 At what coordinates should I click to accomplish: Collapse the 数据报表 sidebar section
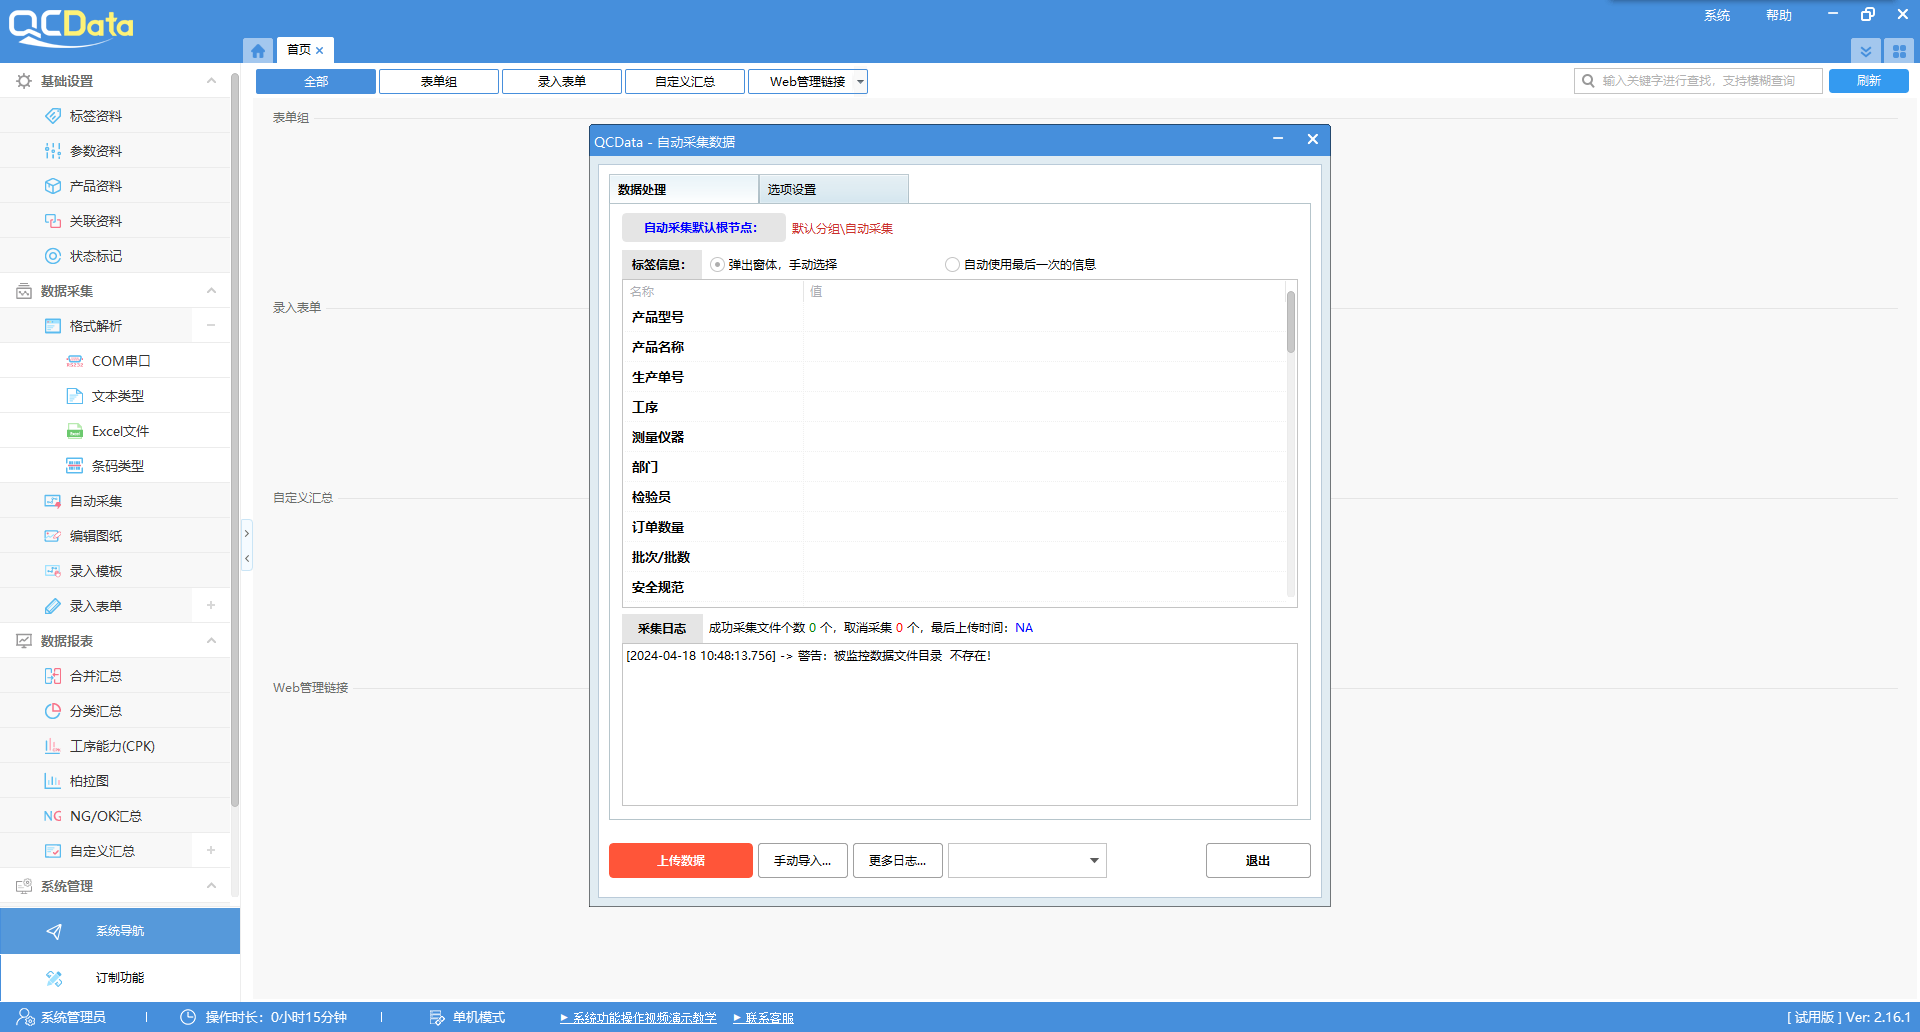click(x=211, y=640)
